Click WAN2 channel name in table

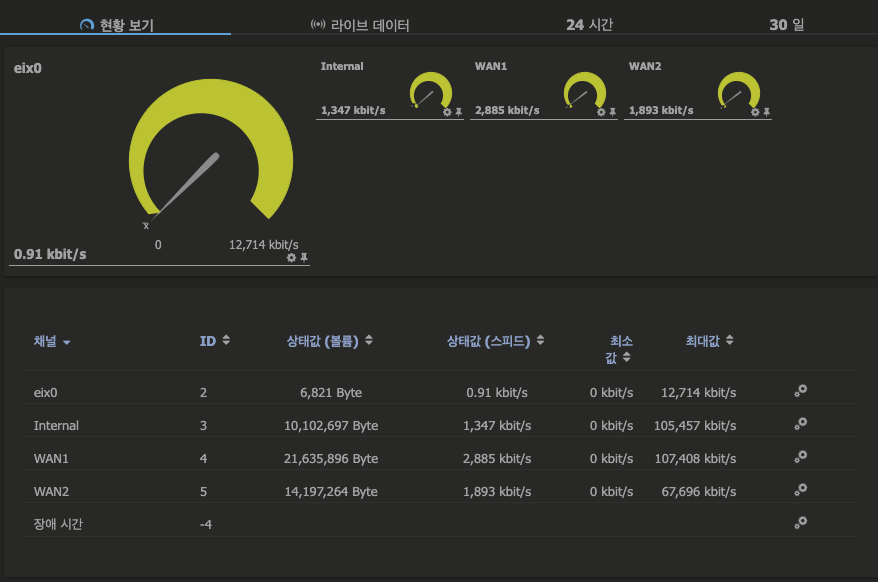[51, 492]
